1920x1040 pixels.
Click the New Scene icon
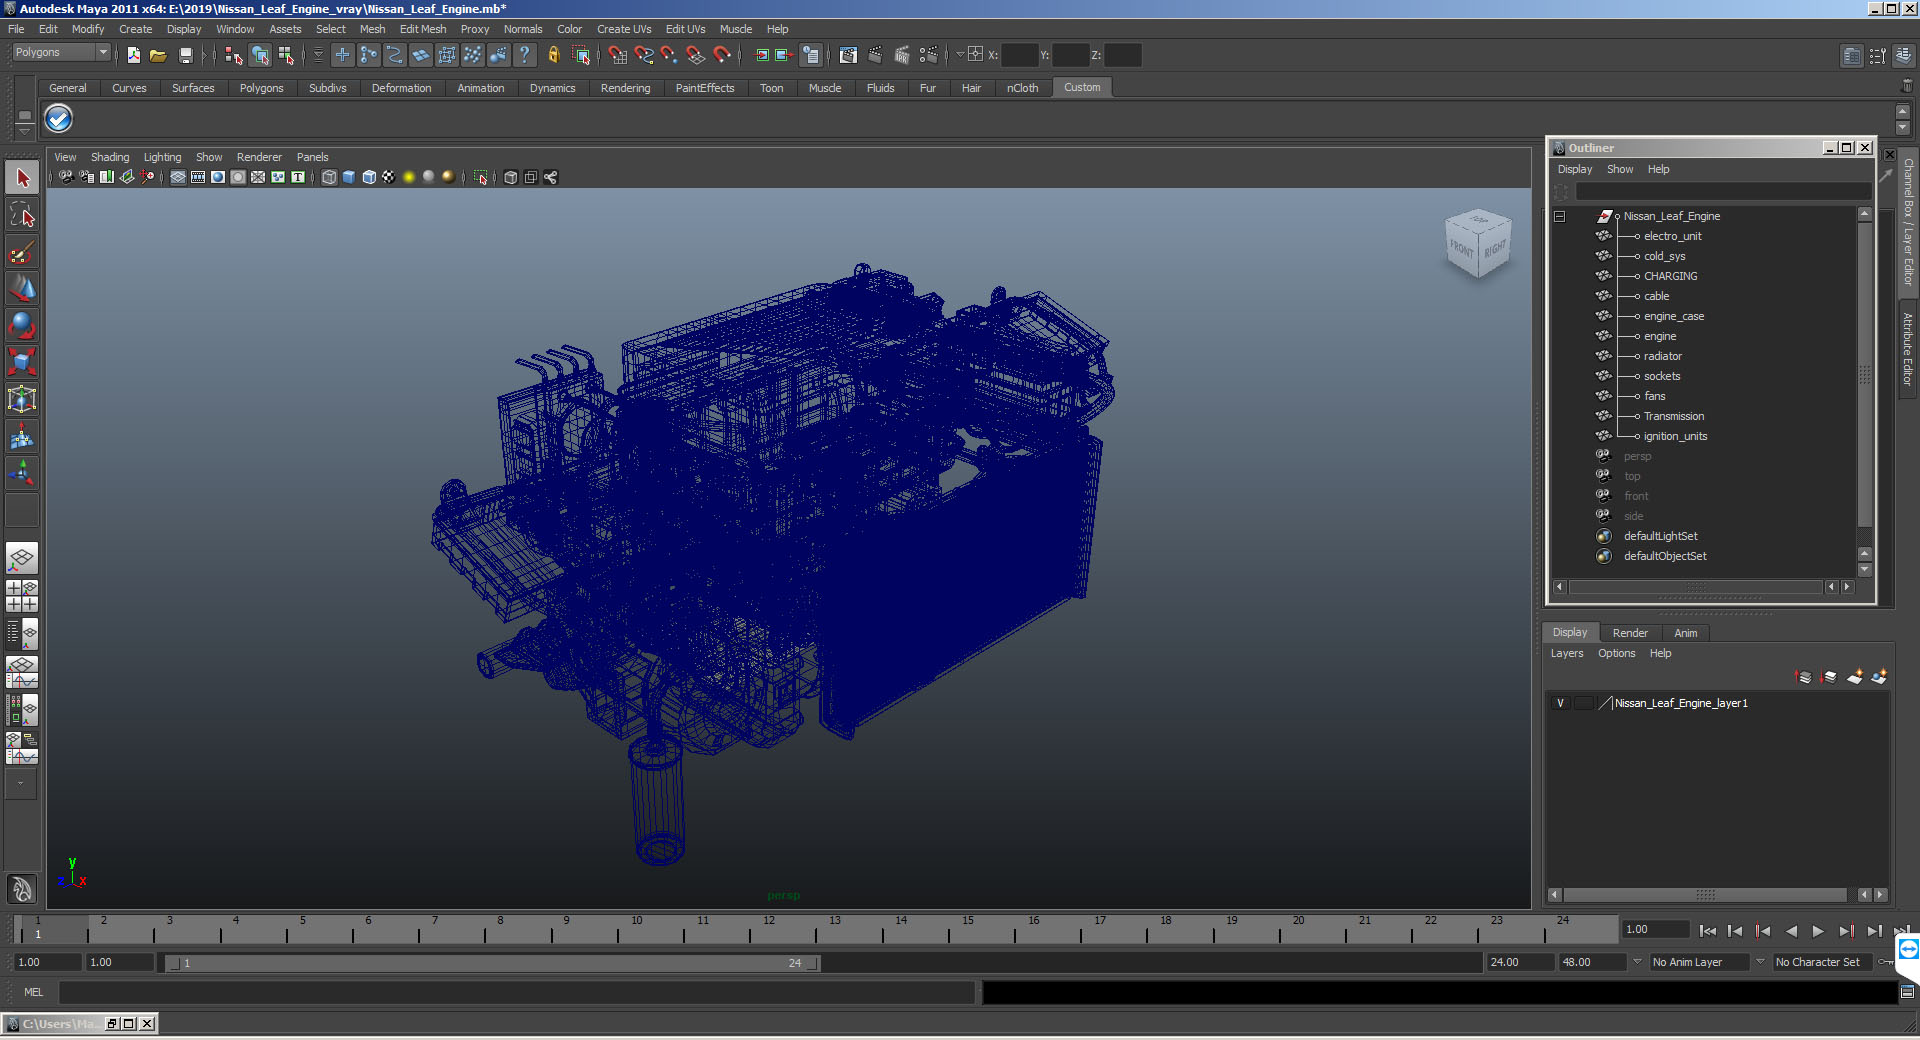coord(133,55)
